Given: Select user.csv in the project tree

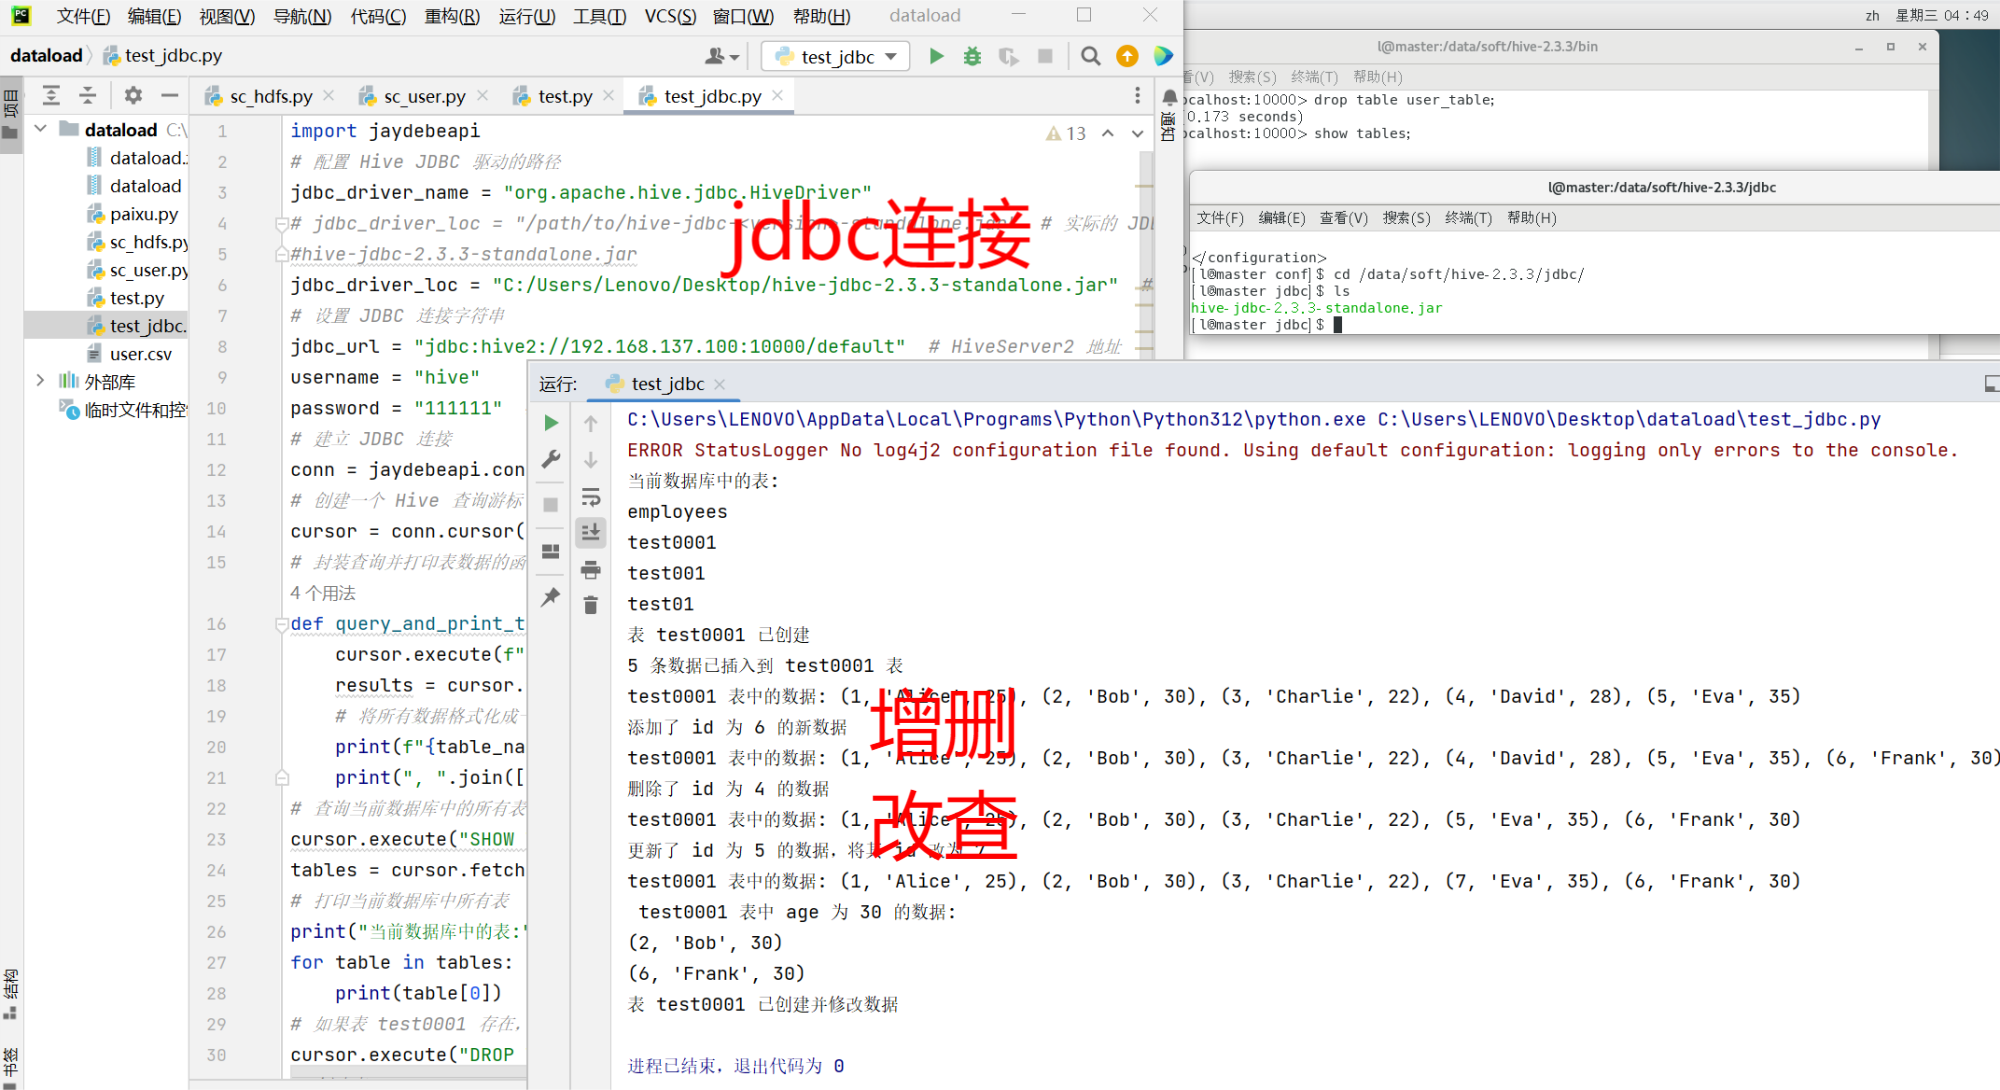Looking at the screenshot, I should (141, 353).
